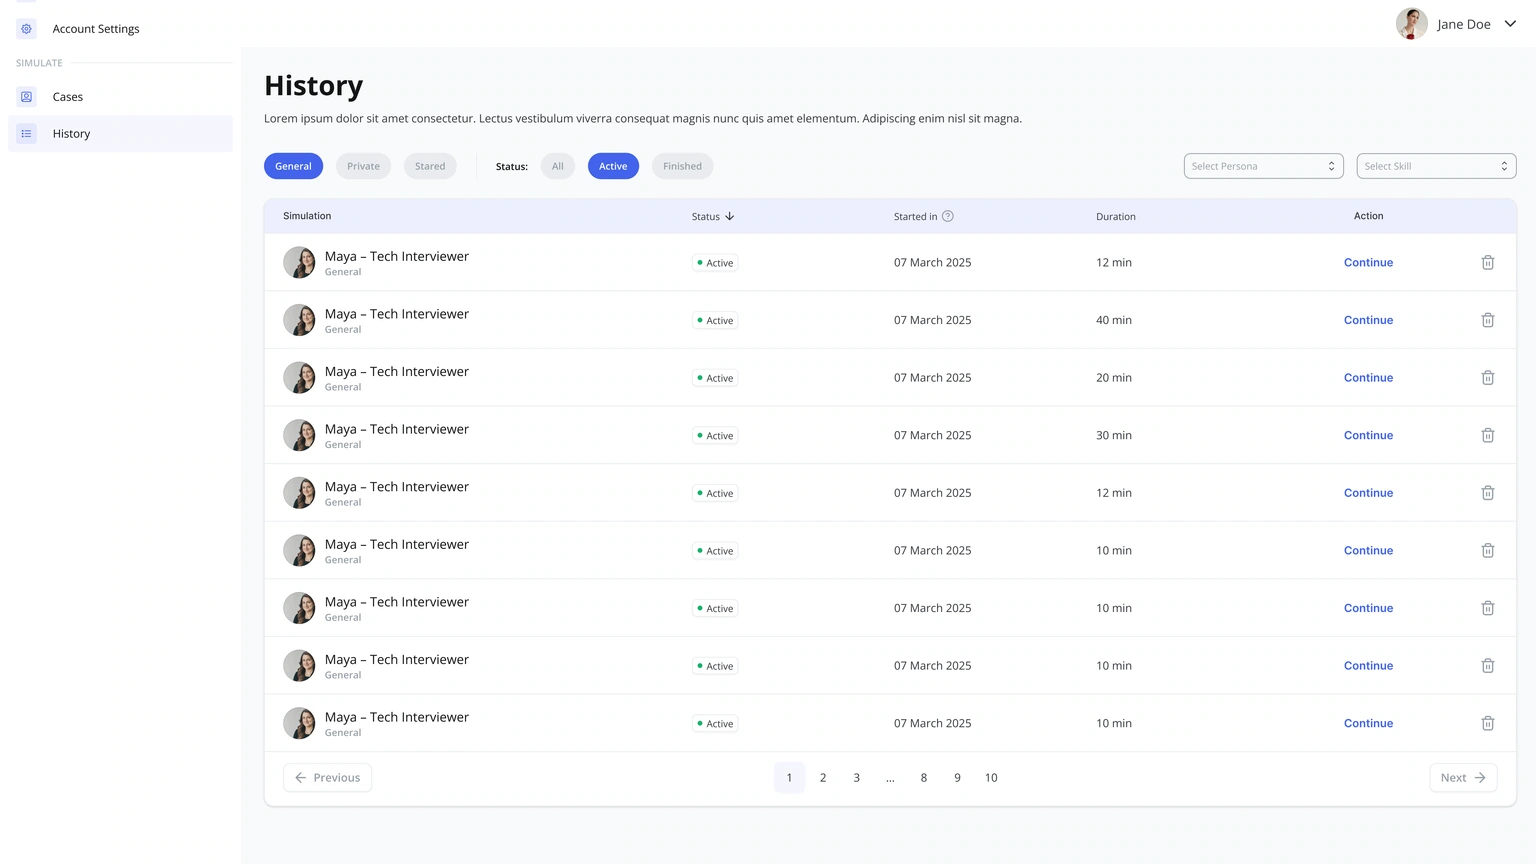Click the pagination ellipsis
The image size is (1536, 864).
coord(890,777)
